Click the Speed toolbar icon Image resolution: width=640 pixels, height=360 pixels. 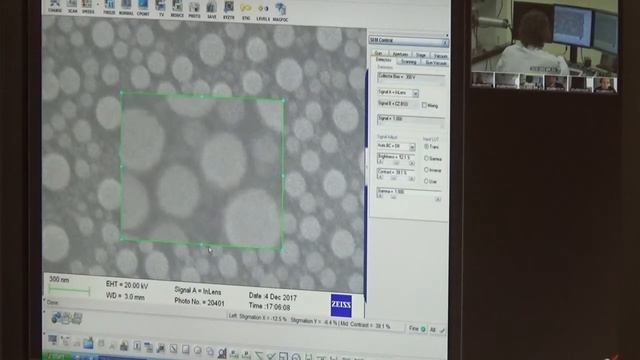(87, 6)
